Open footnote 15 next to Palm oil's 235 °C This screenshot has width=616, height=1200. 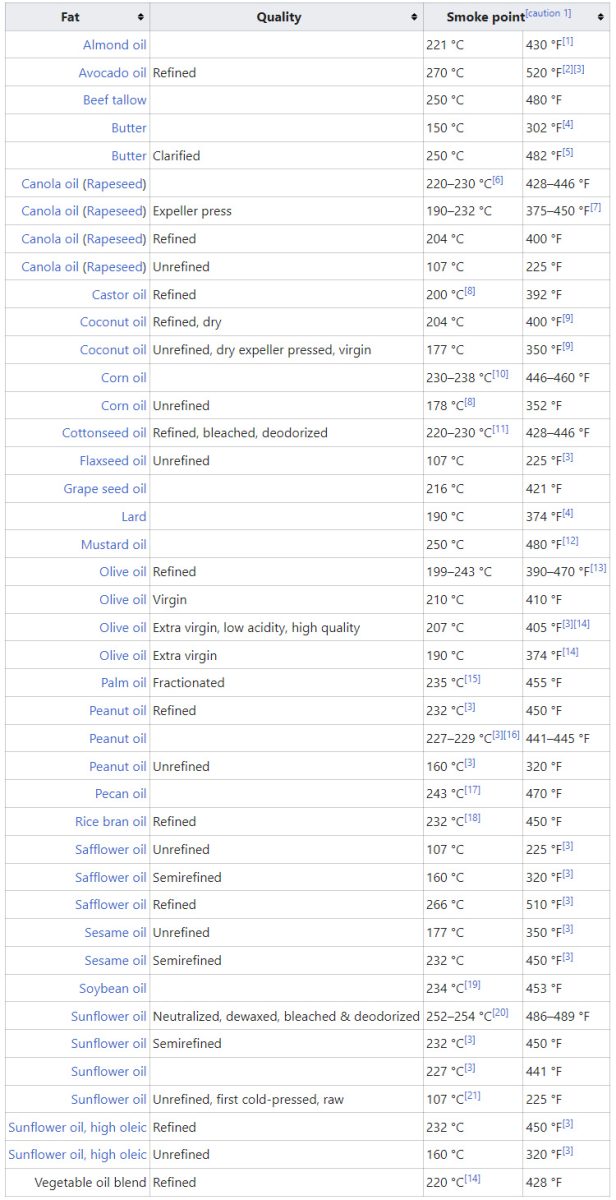click(x=472, y=679)
